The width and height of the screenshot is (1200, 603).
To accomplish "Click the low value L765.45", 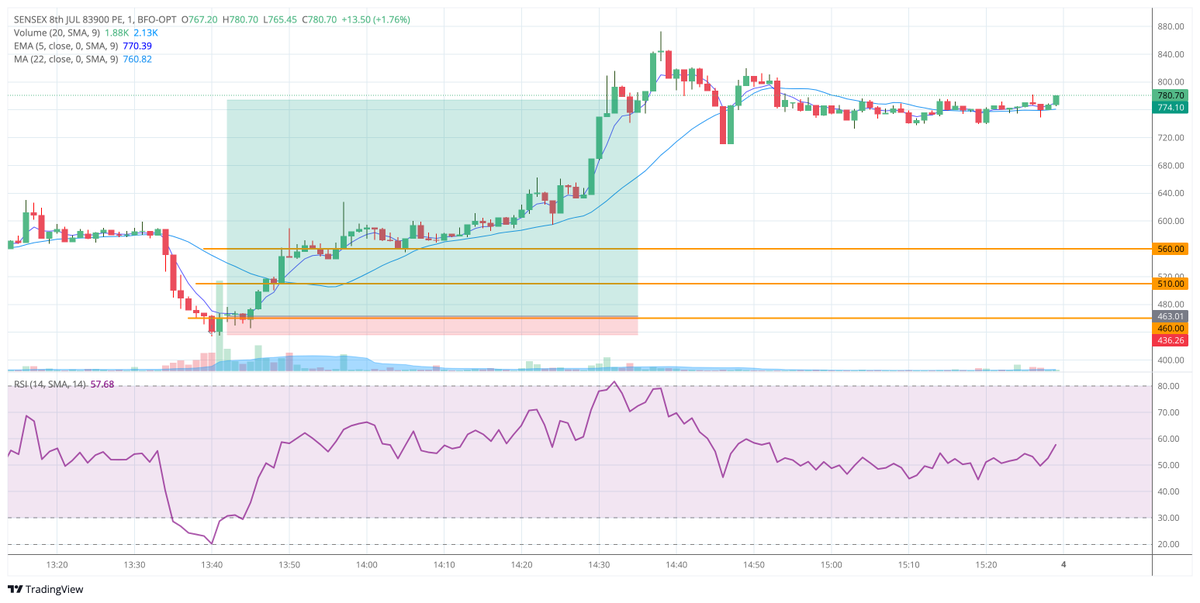I will [x=281, y=20].
